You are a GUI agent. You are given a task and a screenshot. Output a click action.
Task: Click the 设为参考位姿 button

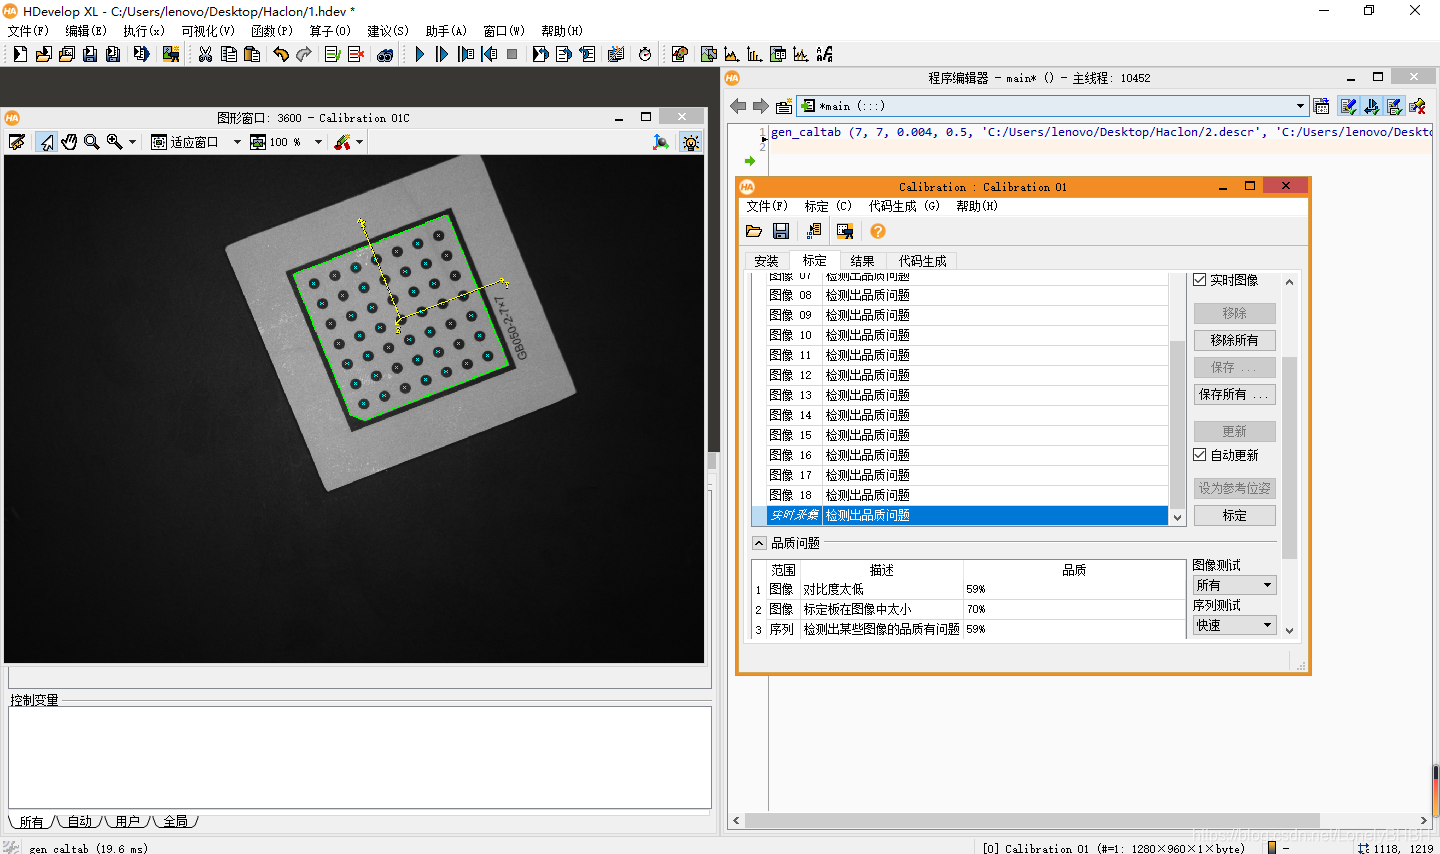pos(1235,488)
